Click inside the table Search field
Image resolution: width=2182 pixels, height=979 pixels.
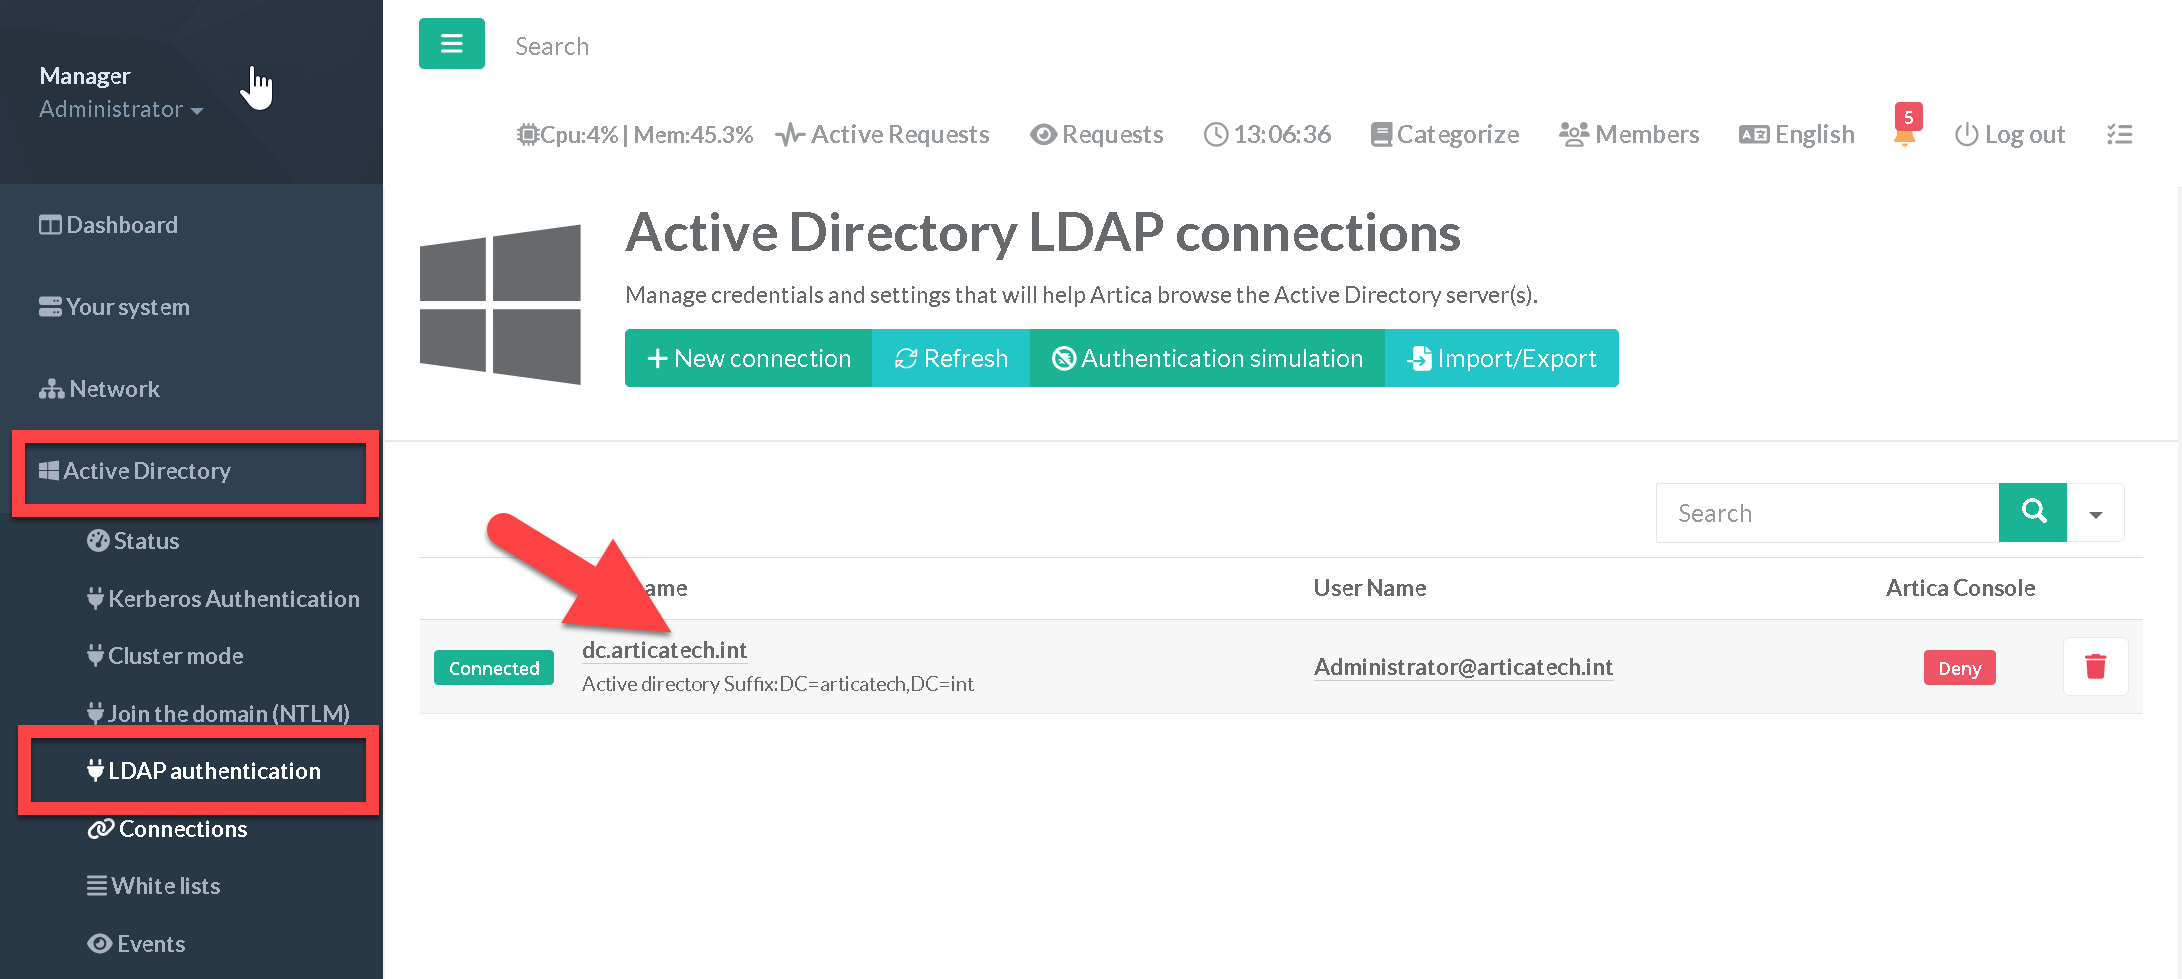1827,514
